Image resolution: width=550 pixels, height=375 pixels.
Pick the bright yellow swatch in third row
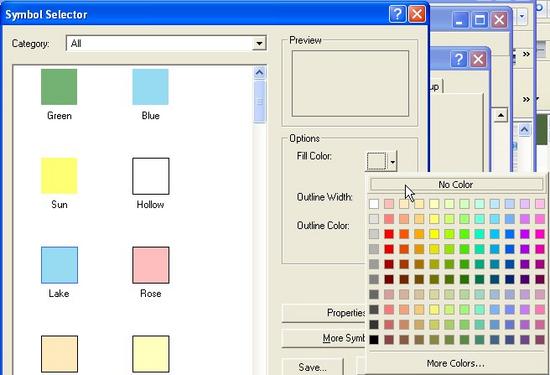point(434,234)
